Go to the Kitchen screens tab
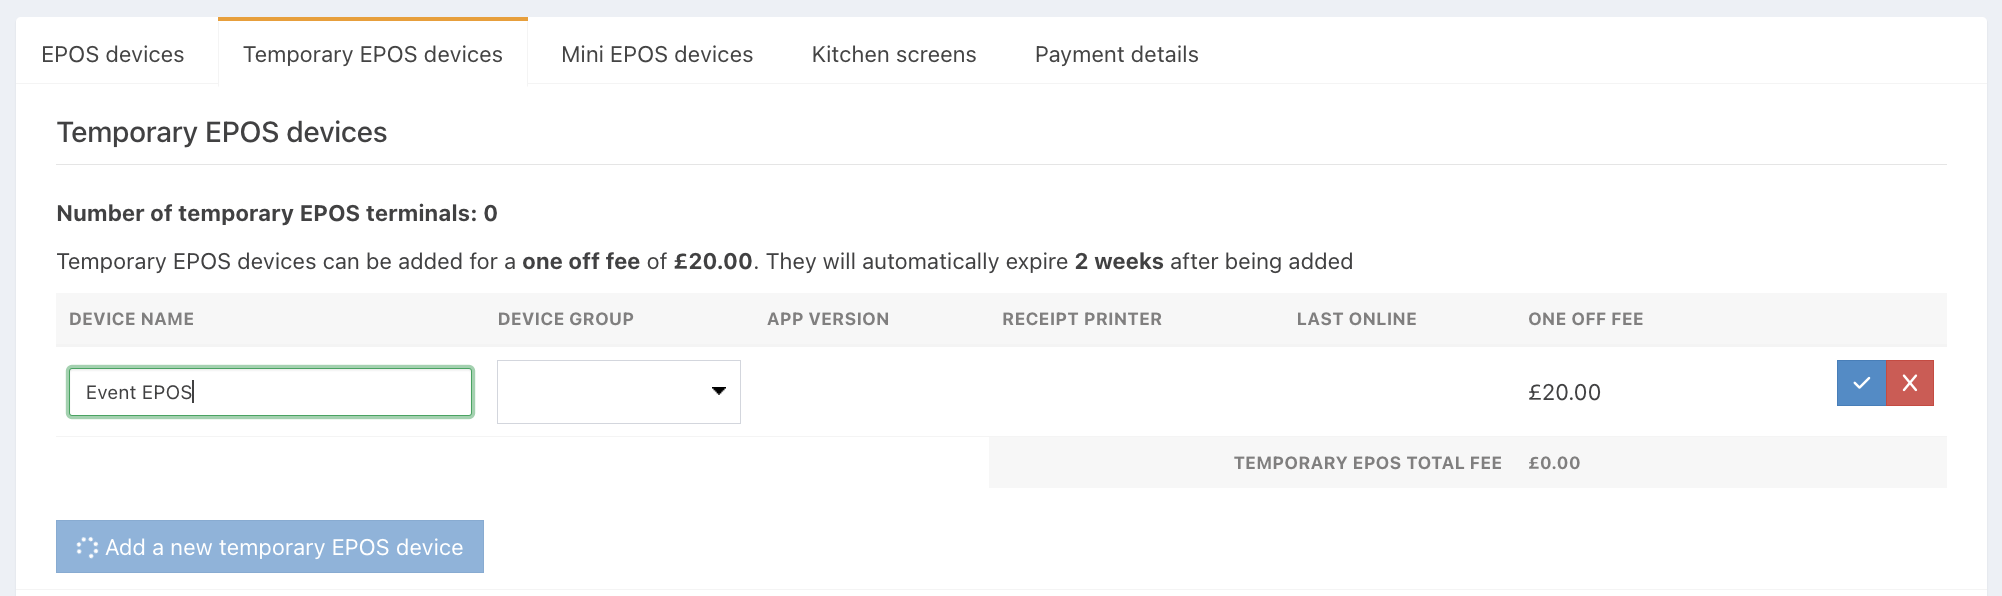The width and height of the screenshot is (2002, 596). 894,54
